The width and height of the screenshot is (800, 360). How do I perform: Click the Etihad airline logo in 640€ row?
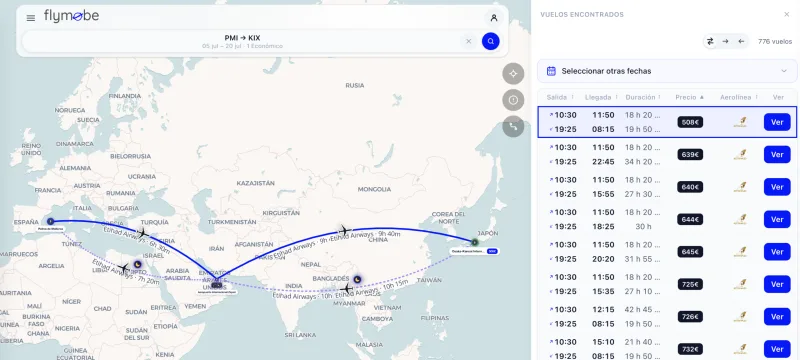(x=740, y=187)
